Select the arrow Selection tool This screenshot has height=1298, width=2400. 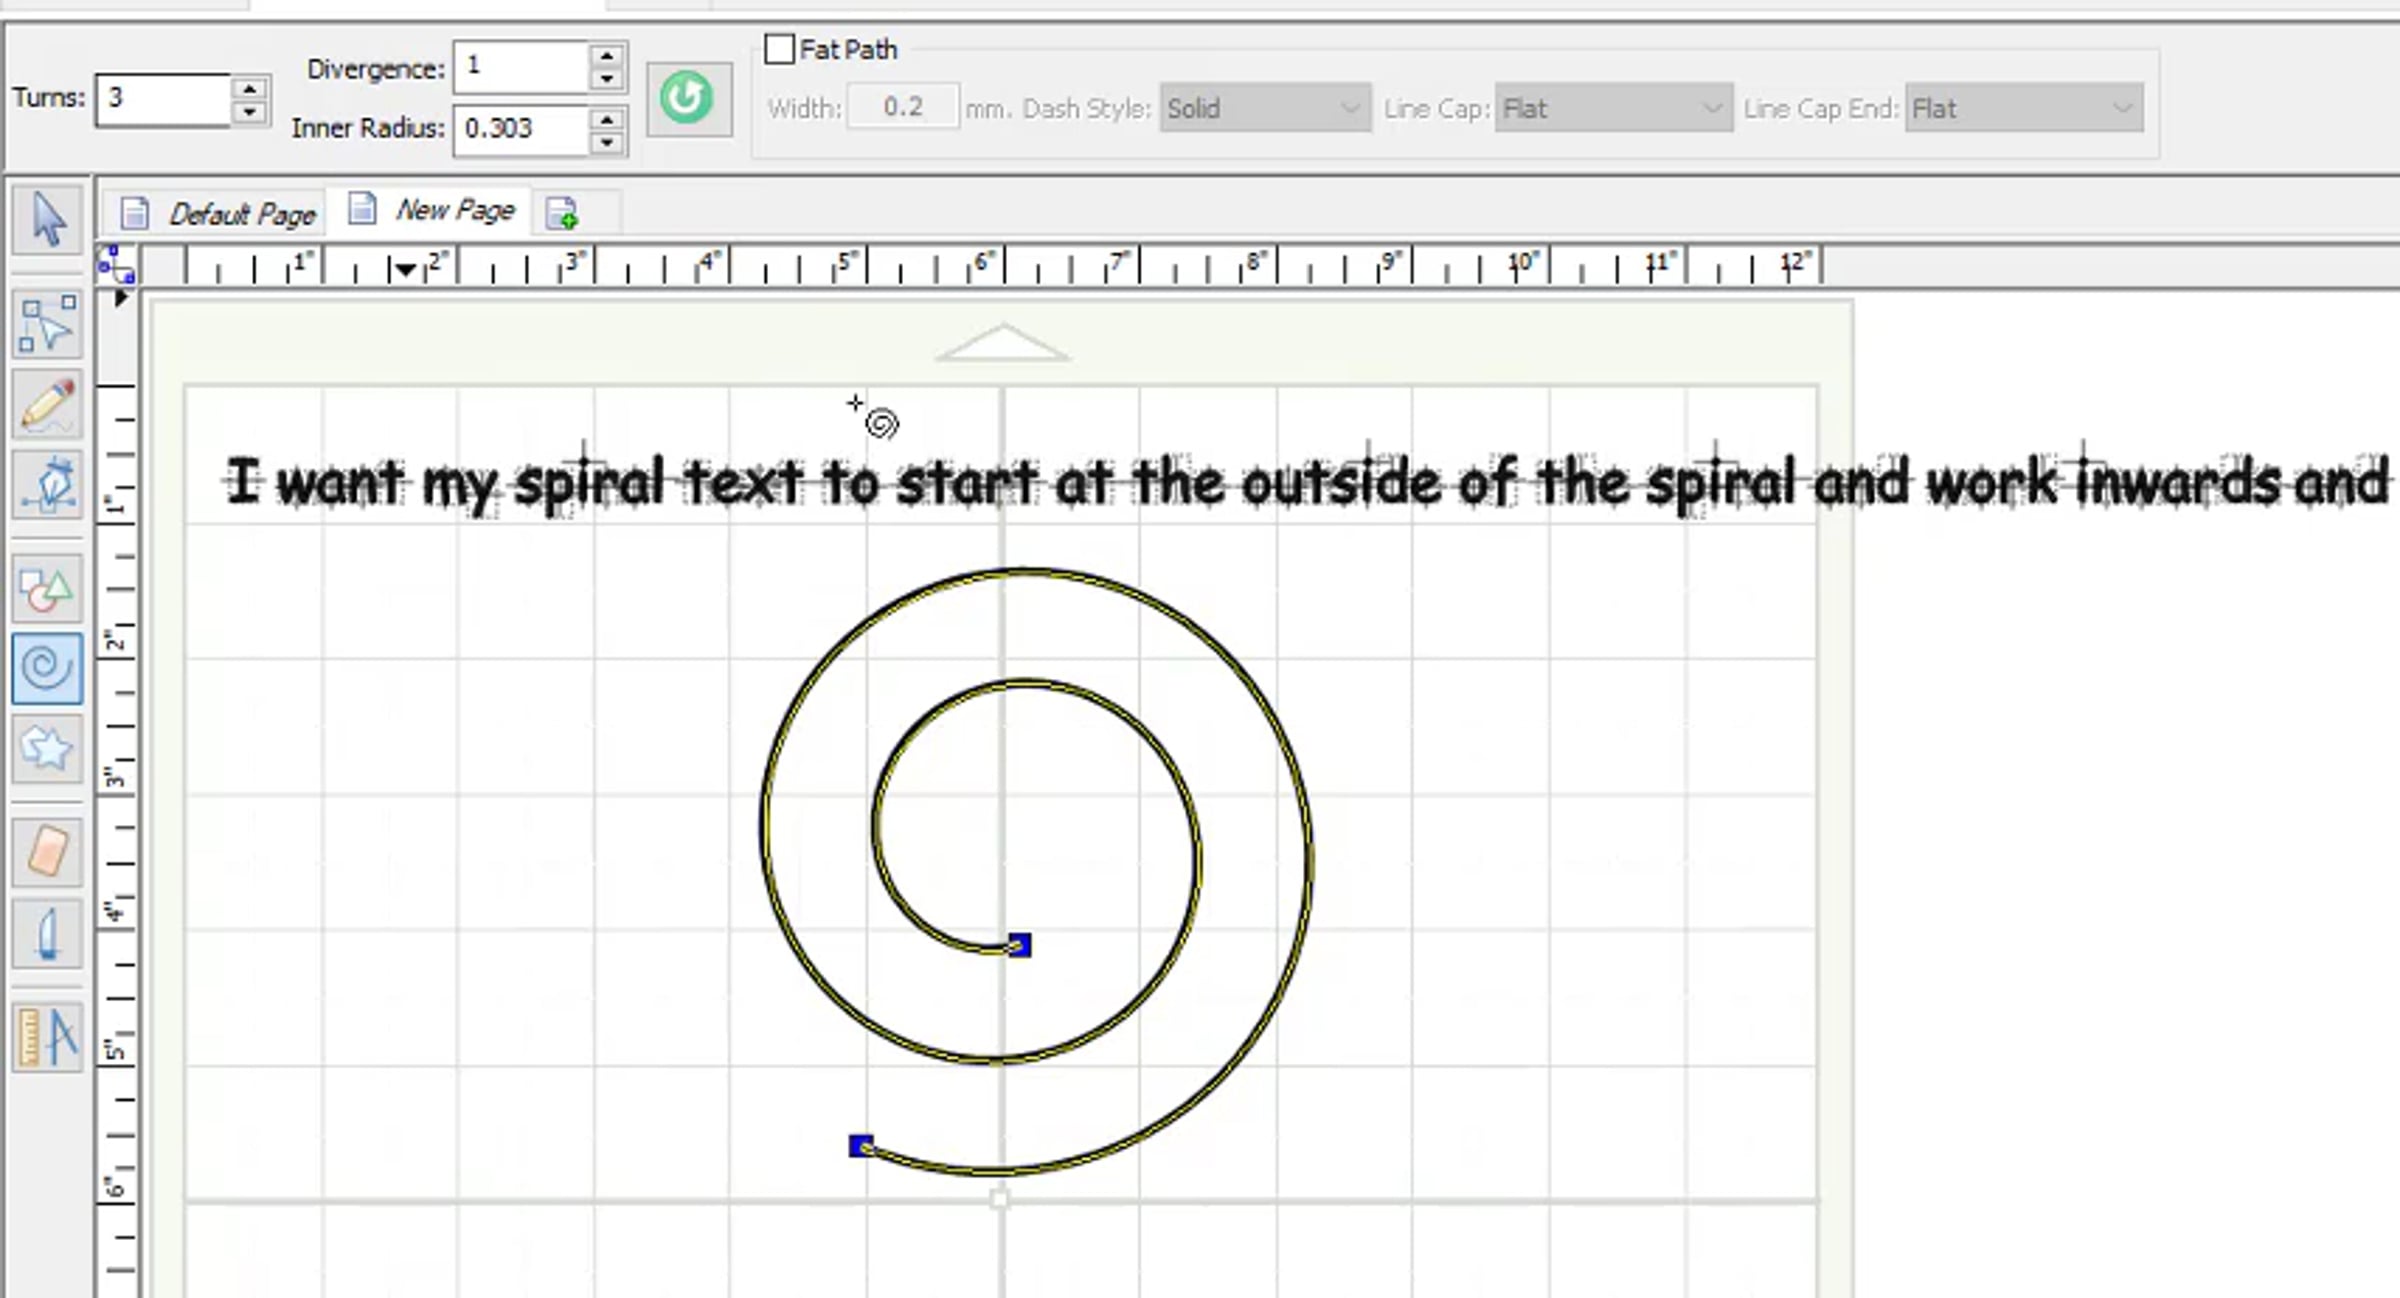[x=48, y=219]
